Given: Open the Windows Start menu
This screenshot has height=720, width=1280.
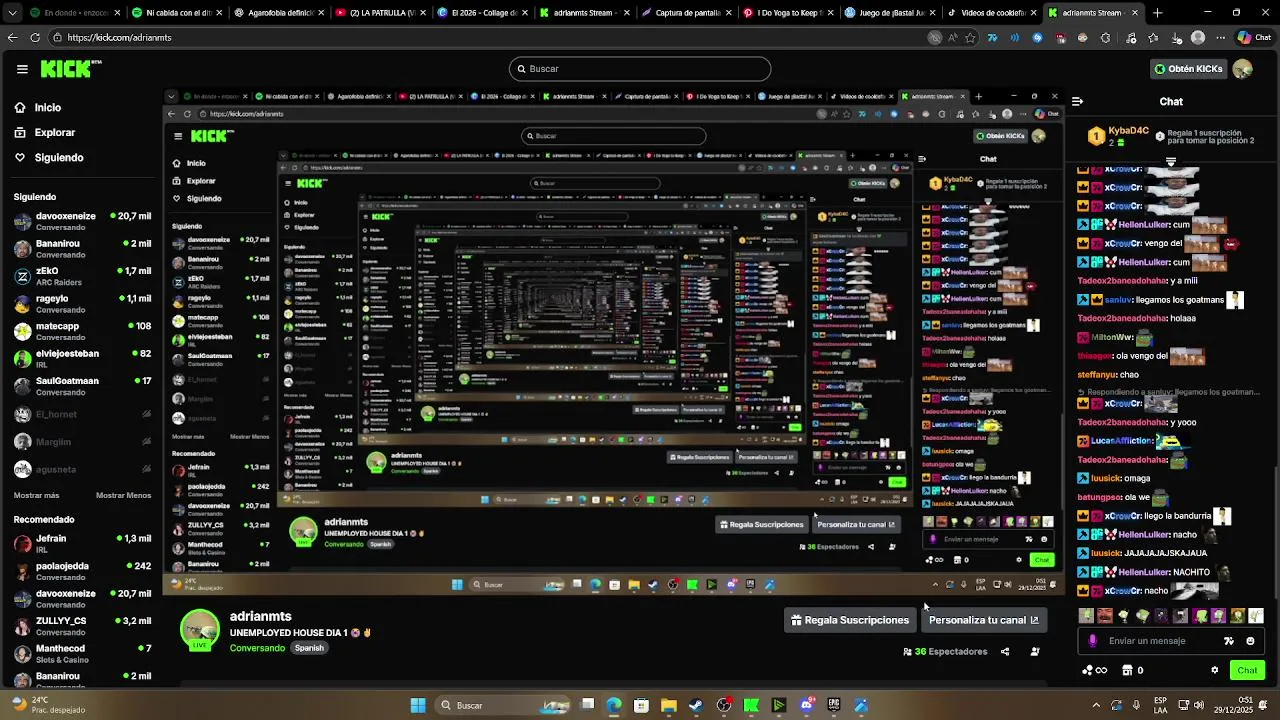Looking at the screenshot, I should 418,705.
